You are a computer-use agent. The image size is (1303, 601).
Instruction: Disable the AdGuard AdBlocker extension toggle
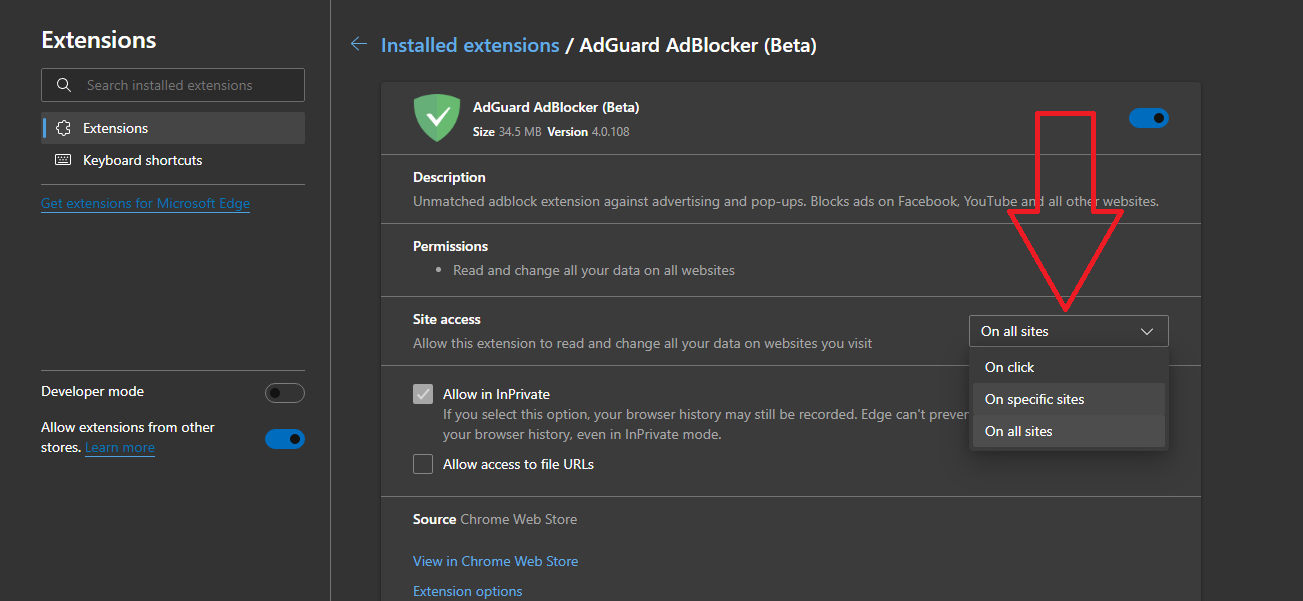1148,118
